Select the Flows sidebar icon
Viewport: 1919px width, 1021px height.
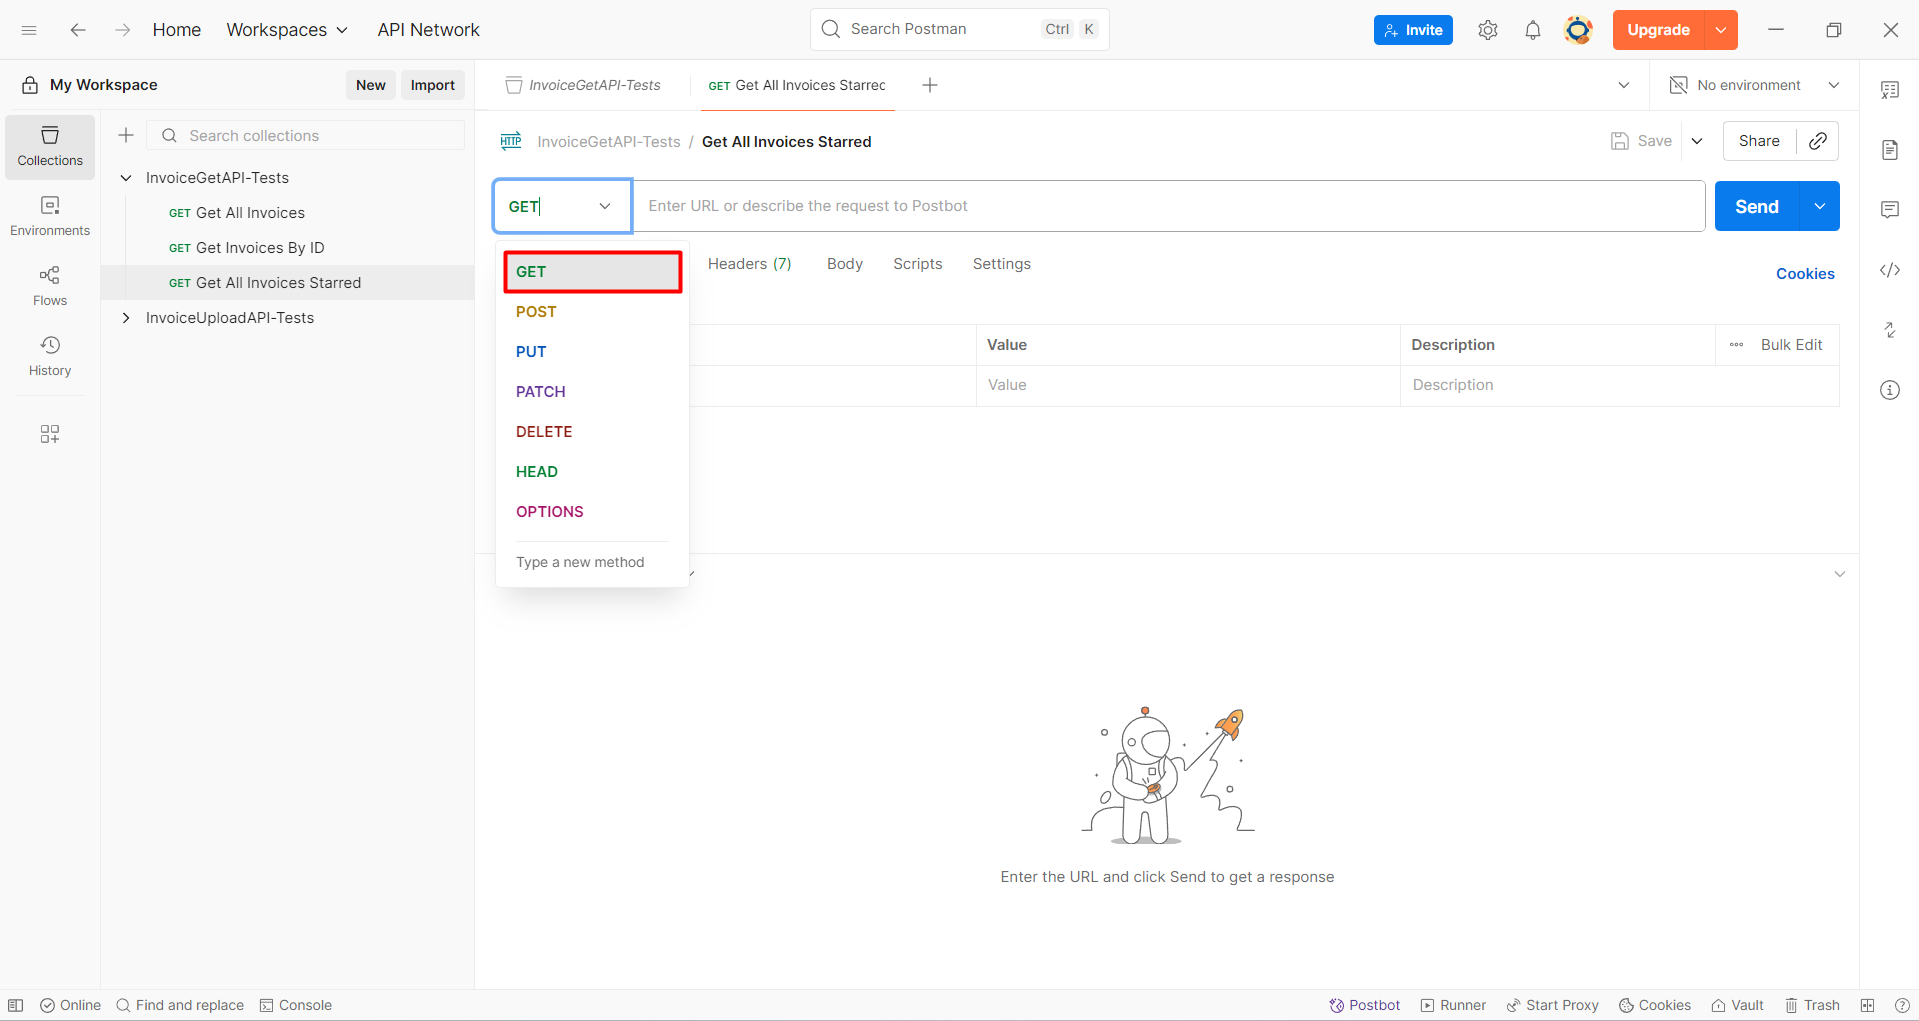point(49,285)
